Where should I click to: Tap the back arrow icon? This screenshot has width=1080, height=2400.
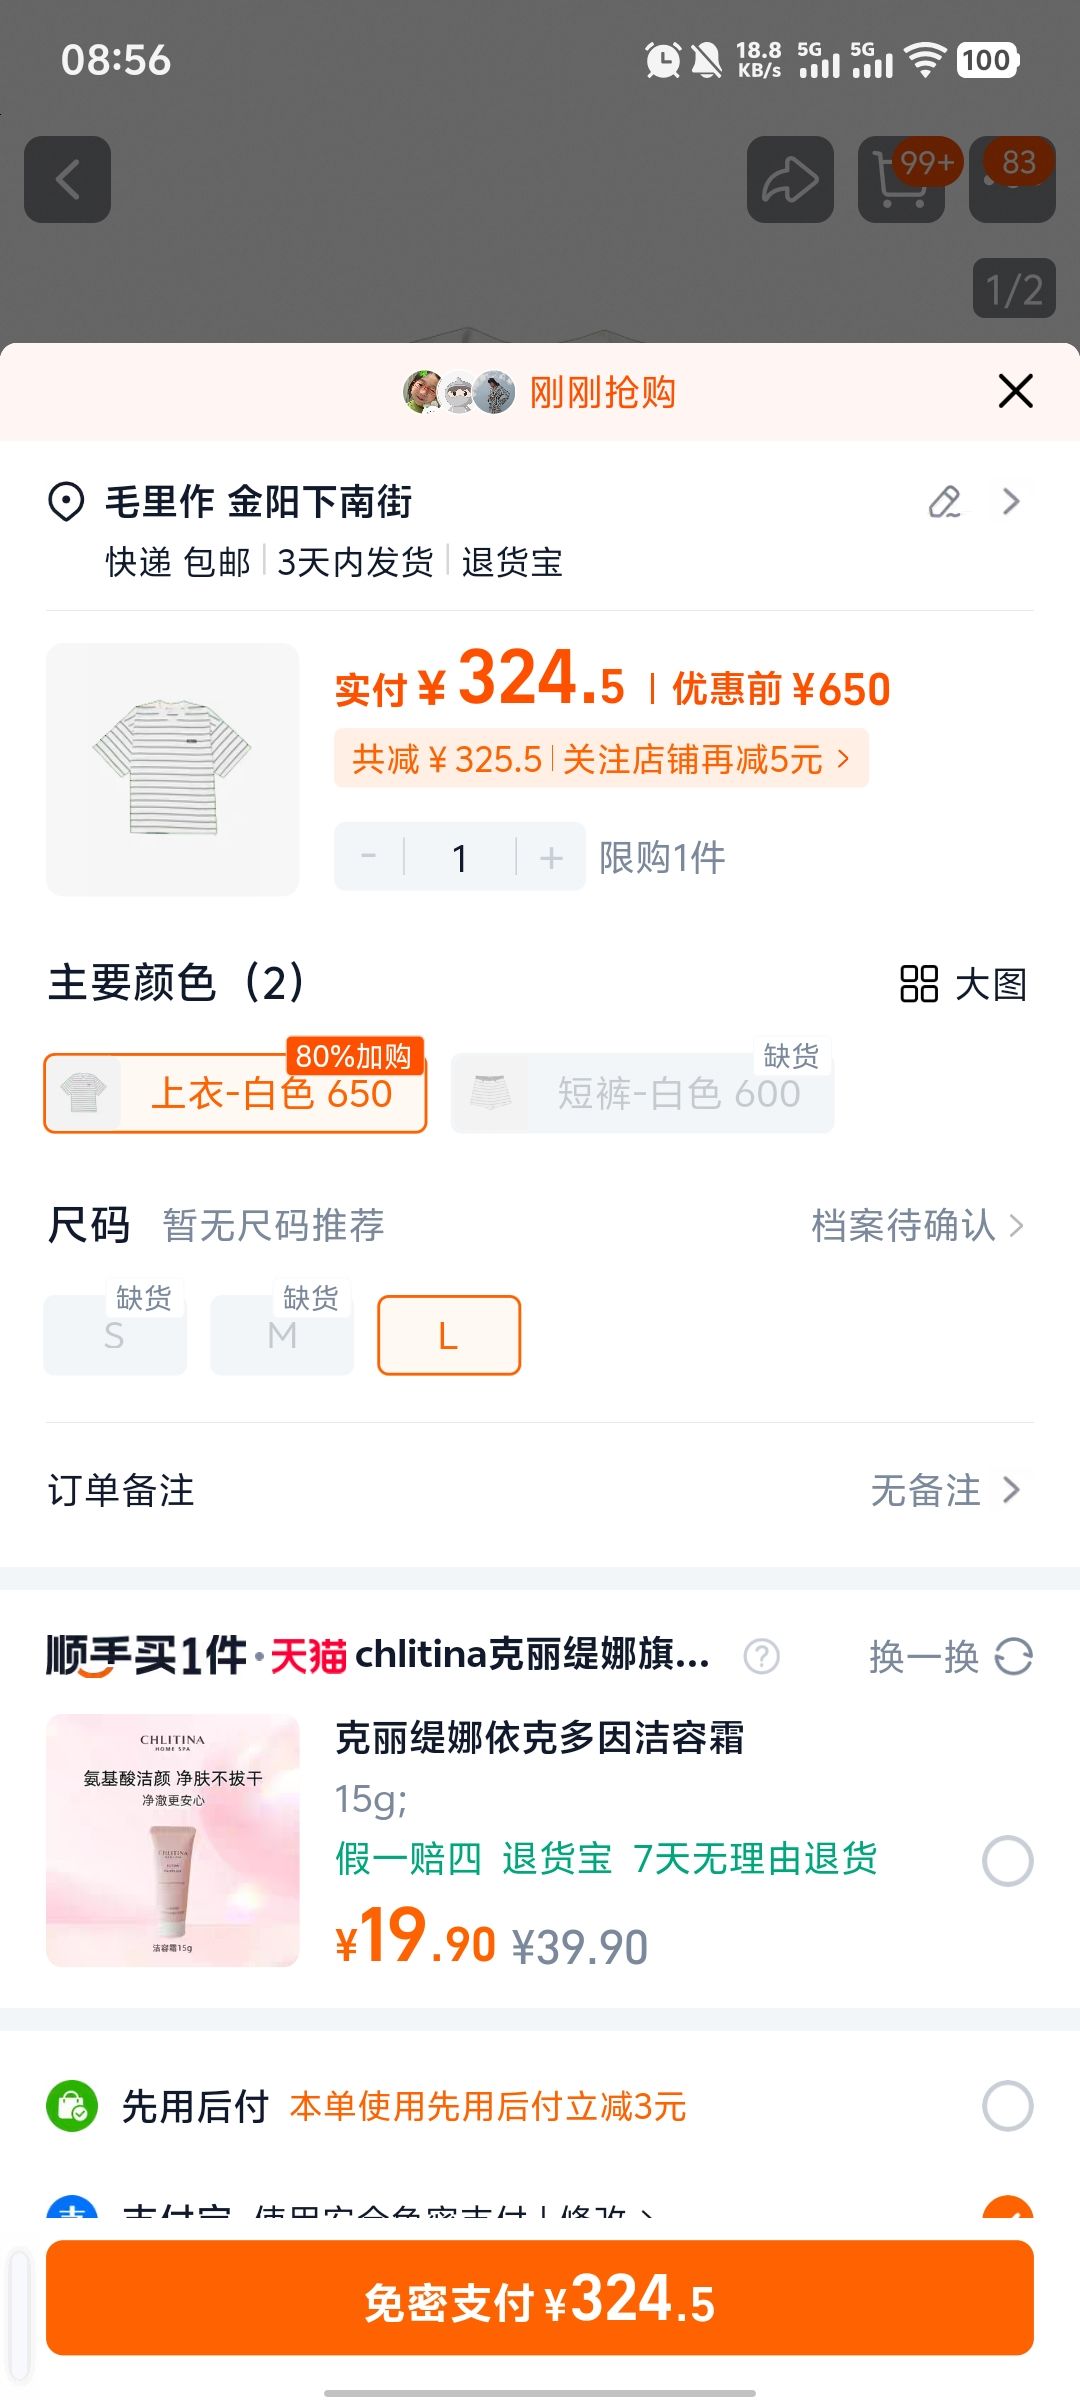pyautogui.click(x=67, y=180)
